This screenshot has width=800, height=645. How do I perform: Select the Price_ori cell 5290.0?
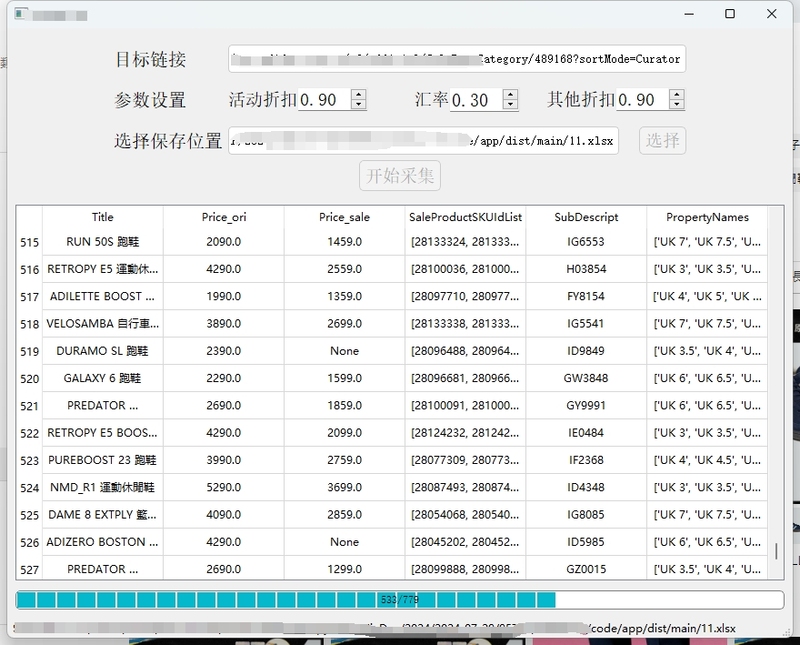pyautogui.click(x=223, y=487)
